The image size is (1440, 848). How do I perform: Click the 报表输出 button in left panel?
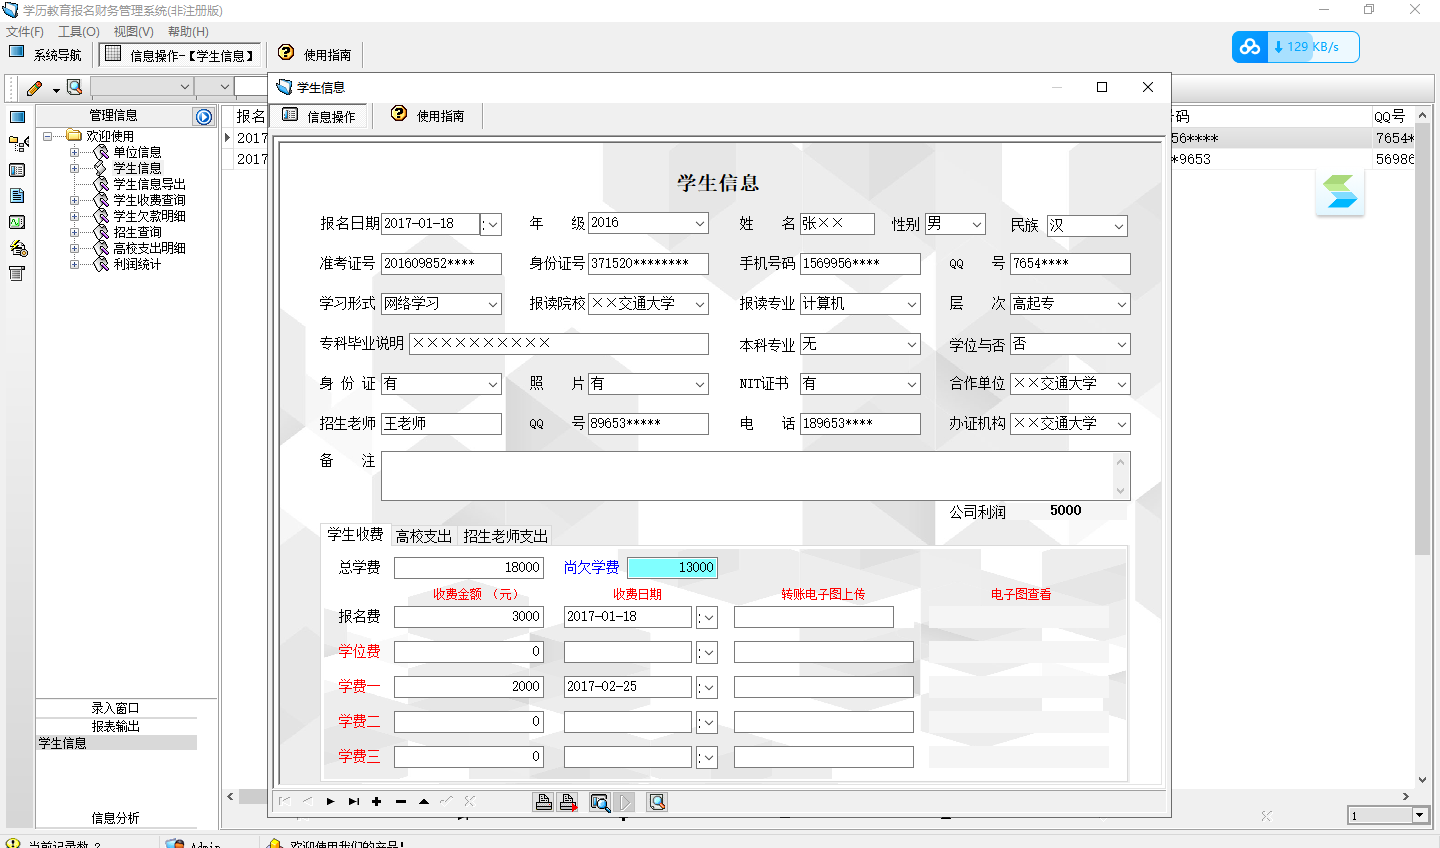pos(116,726)
